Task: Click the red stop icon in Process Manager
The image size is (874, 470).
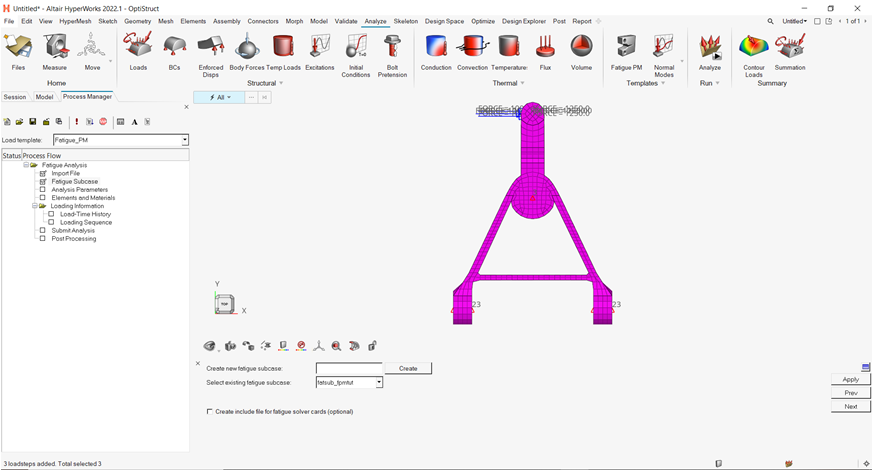Action: pos(103,122)
